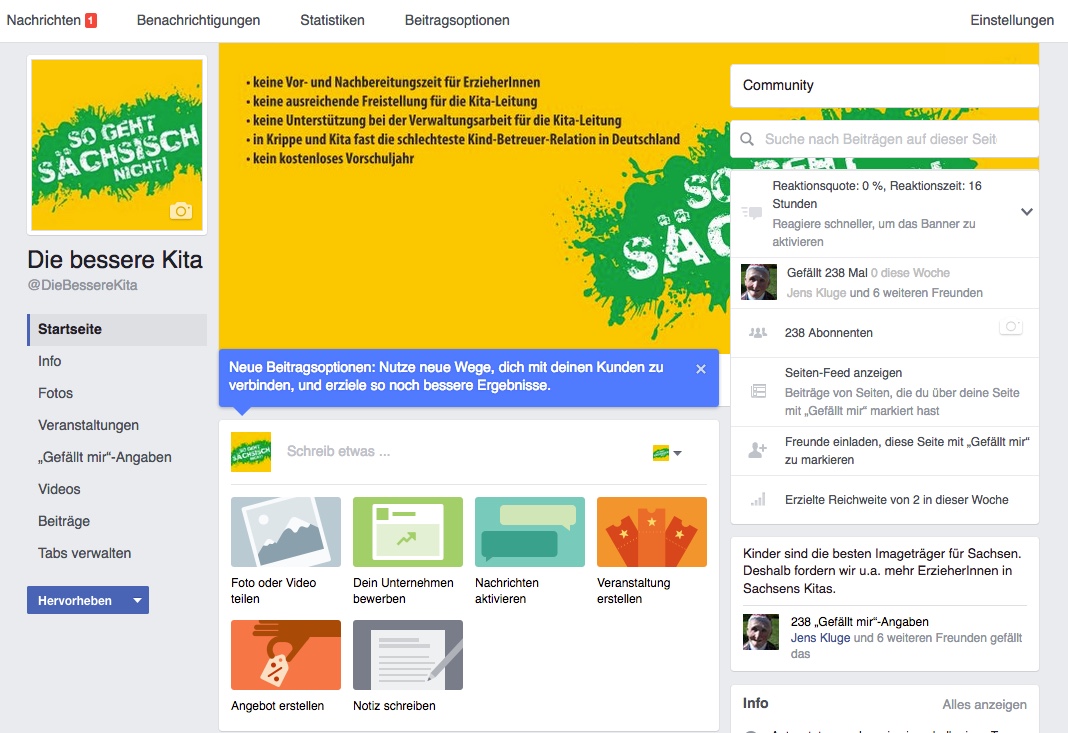
Task: Click Alles anzeigen in Info panel
Action: coord(984,704)
